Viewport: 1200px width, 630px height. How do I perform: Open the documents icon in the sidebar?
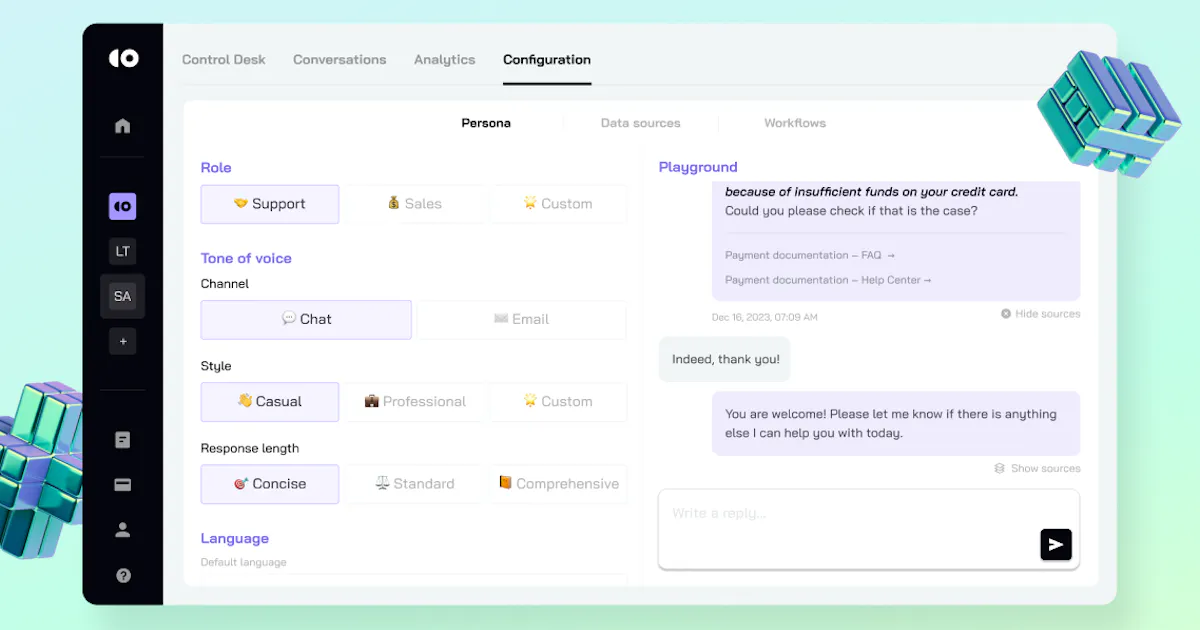tap(123, 440)
